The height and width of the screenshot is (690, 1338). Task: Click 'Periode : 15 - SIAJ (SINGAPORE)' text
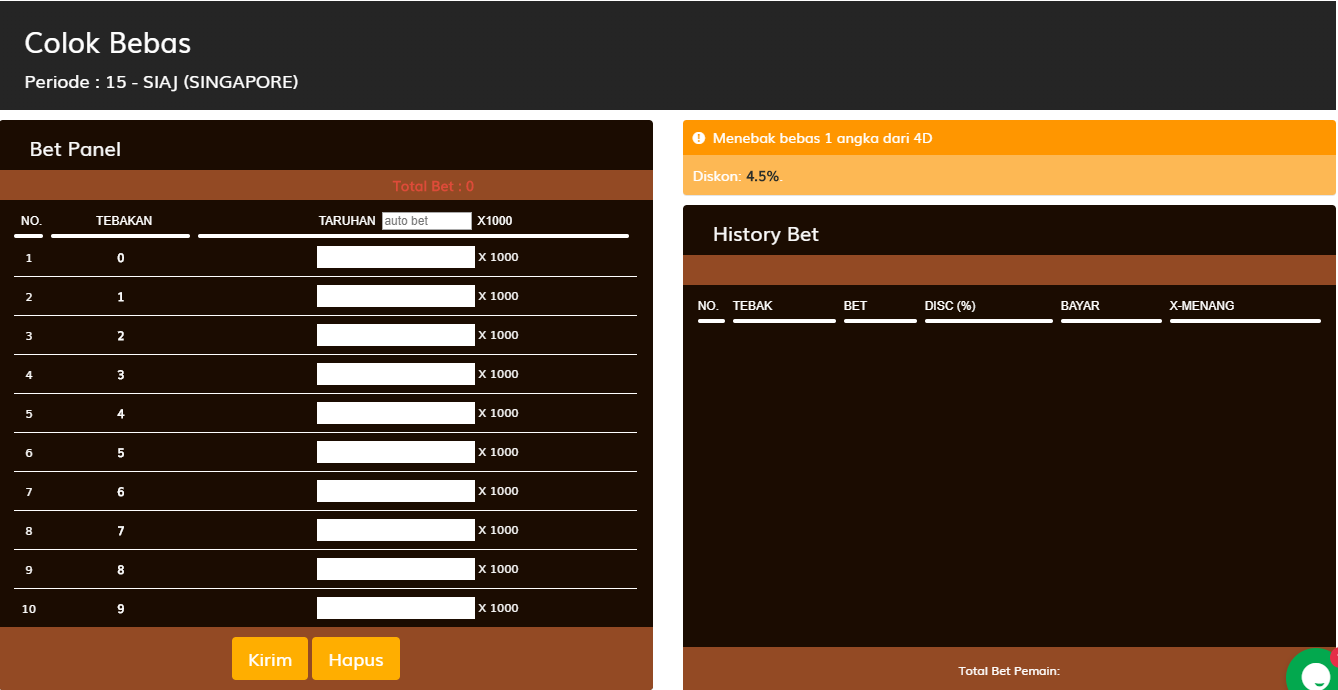[161, 82]
